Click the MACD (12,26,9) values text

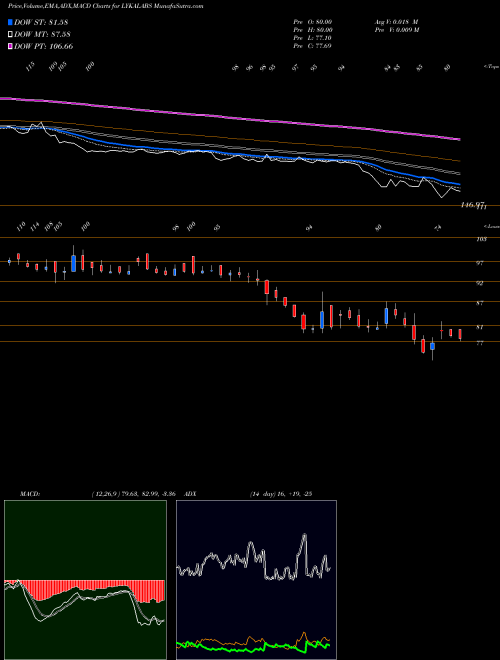coord(133,494)
